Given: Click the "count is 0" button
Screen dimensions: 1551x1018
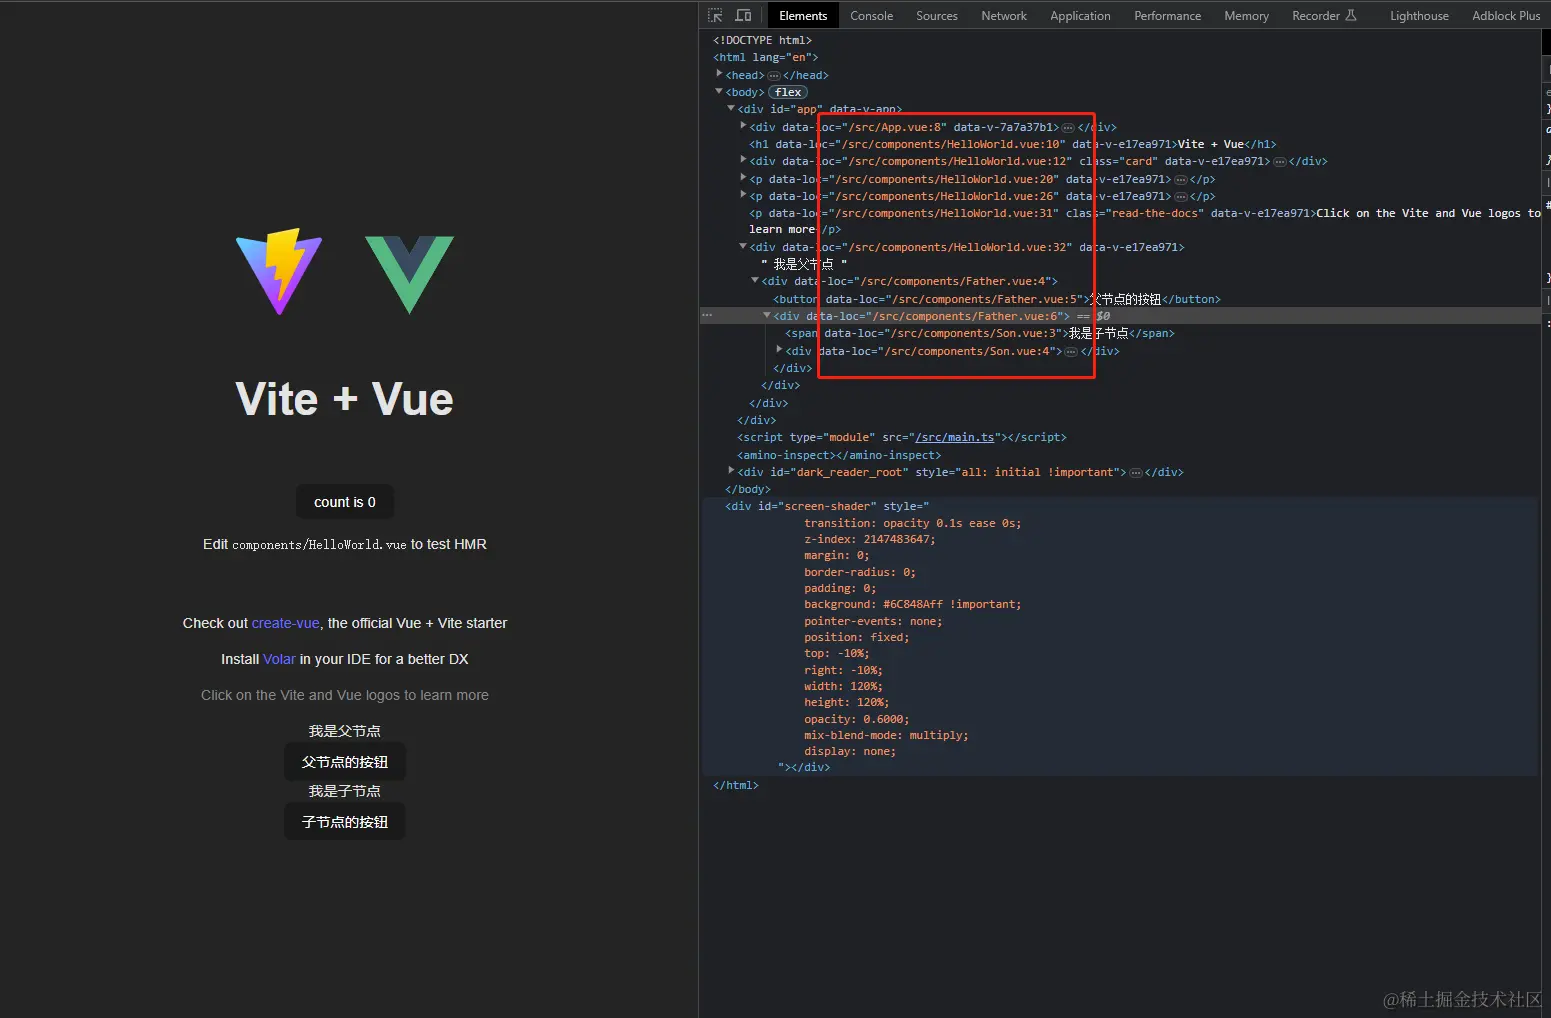Looking at the screenshot, I should pos(345,502).
